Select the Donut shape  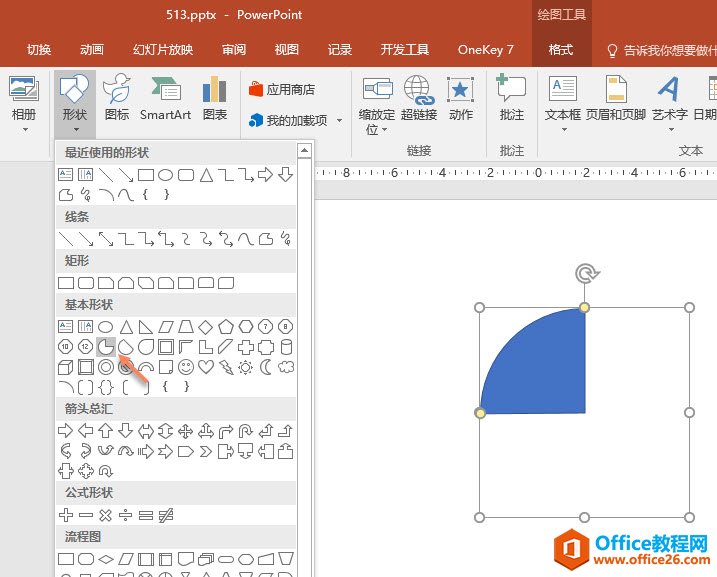click(106, 367)
